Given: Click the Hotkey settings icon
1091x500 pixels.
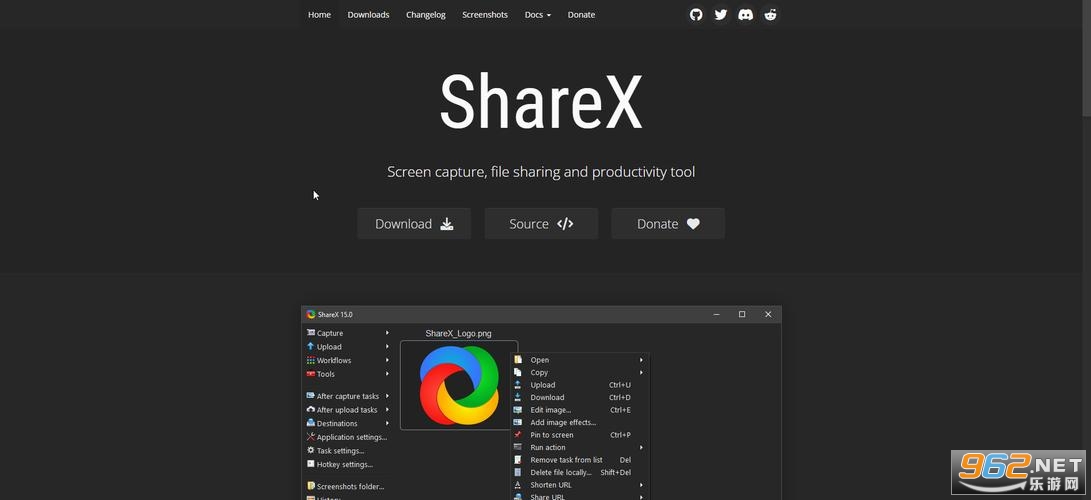Looking at the screenshot, I should tap(311, 464).
